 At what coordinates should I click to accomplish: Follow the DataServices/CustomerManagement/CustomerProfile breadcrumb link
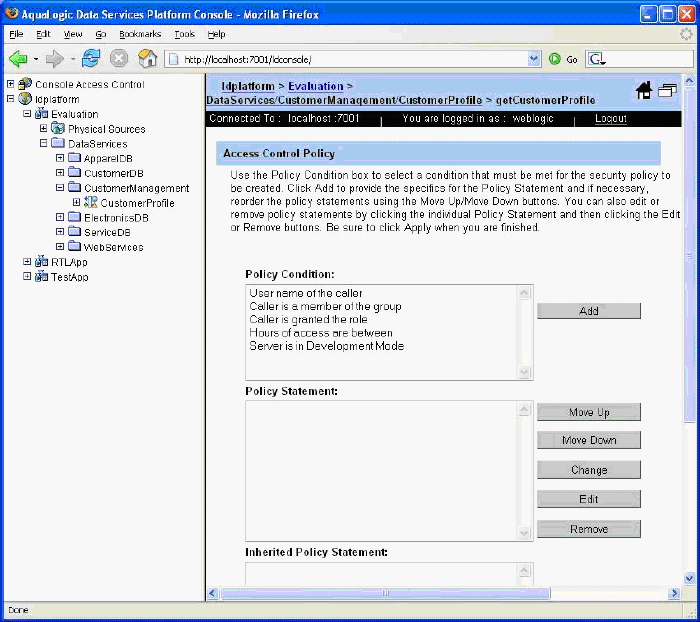(344, 100)
